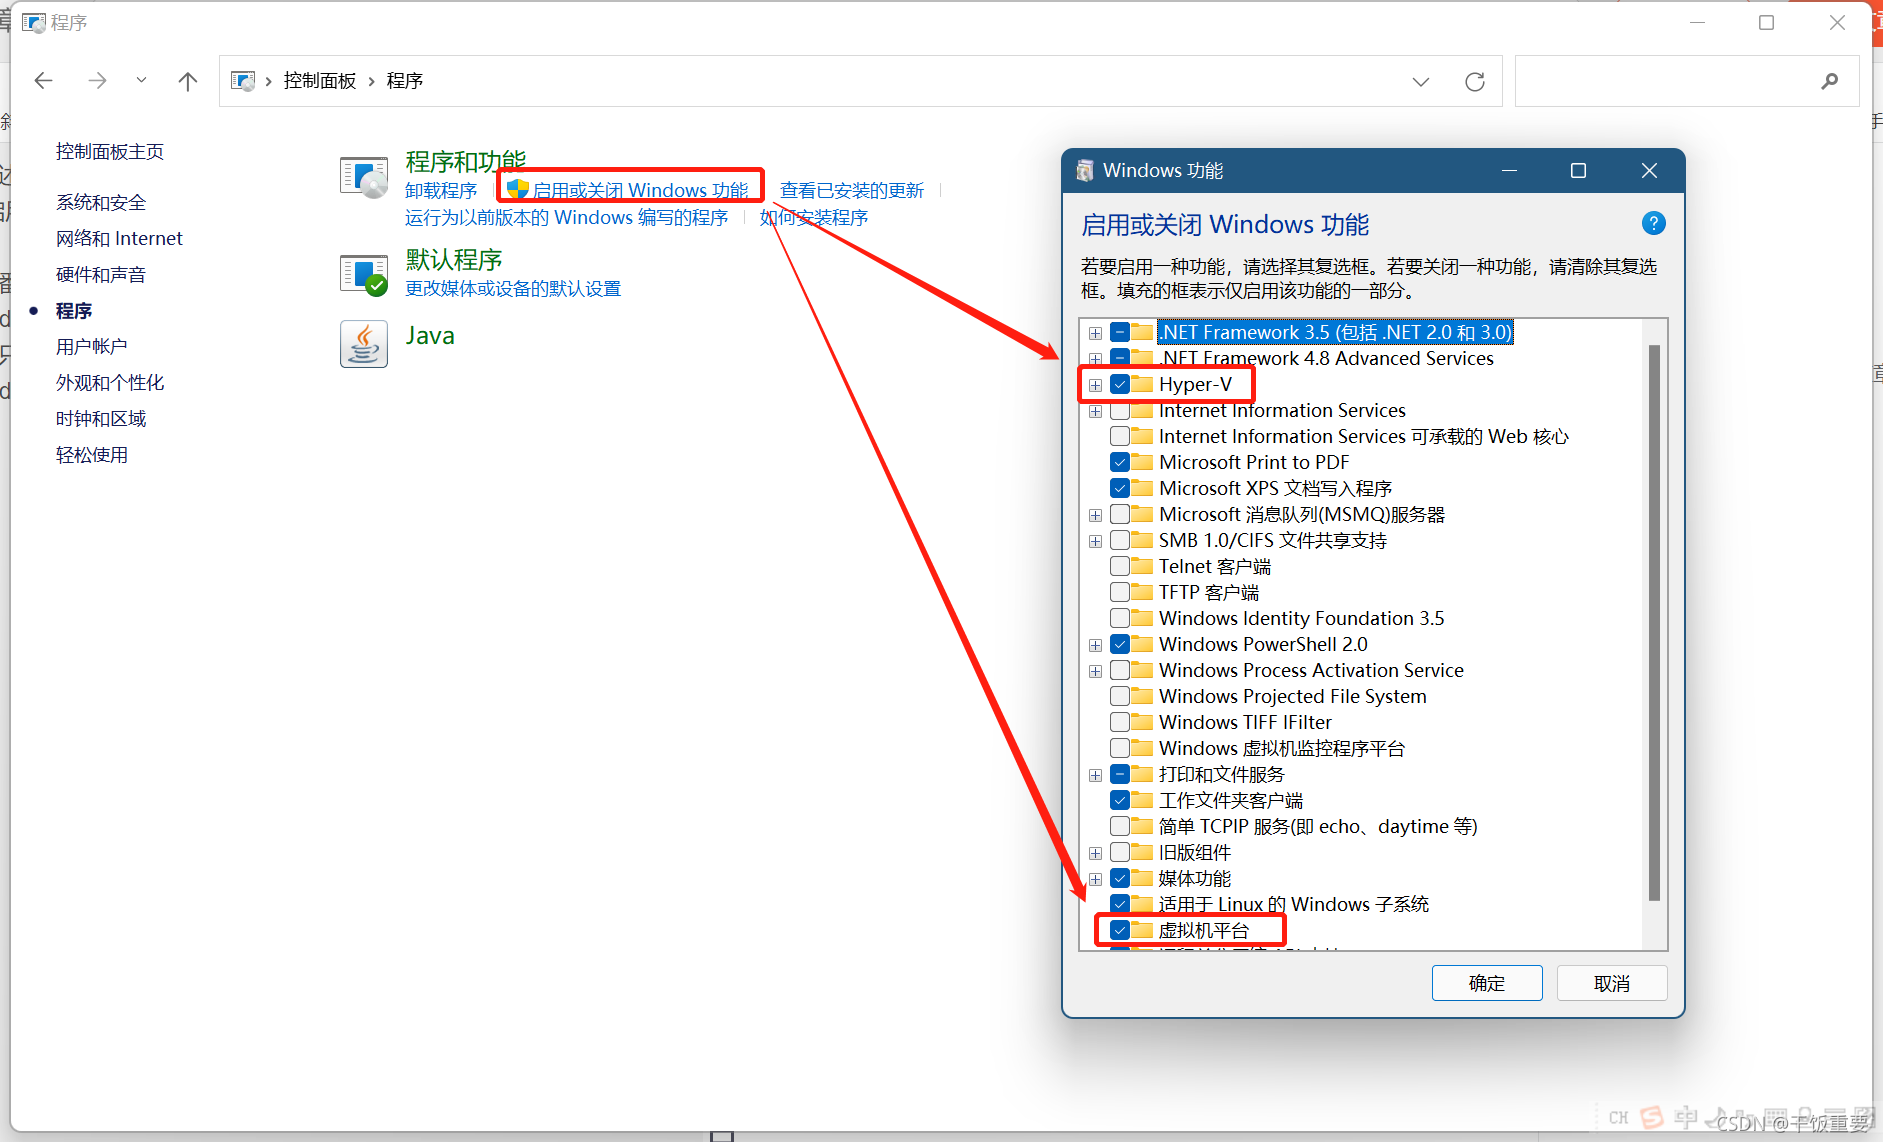
Task: Expand the Hyper-V tree node
Action: point(1095,385)
